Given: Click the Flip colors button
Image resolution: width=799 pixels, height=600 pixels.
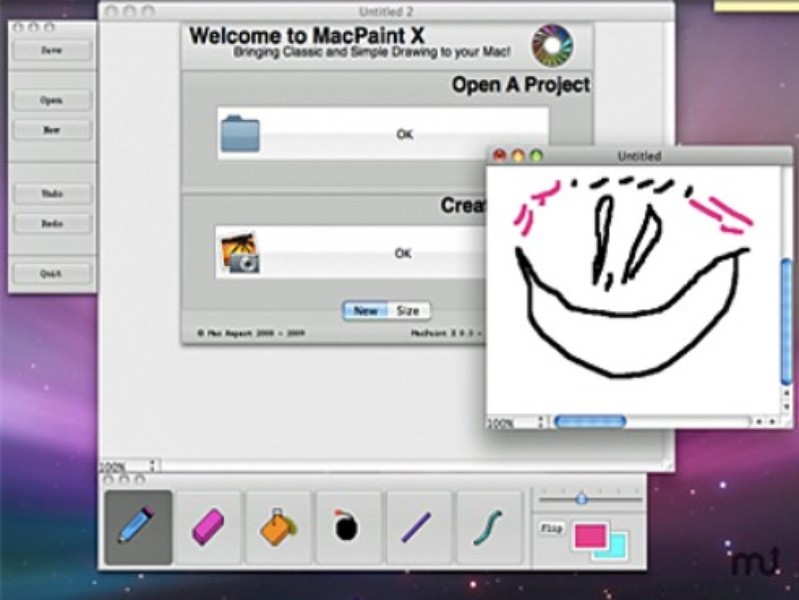Looking at the screenshot, I should 551,529.
